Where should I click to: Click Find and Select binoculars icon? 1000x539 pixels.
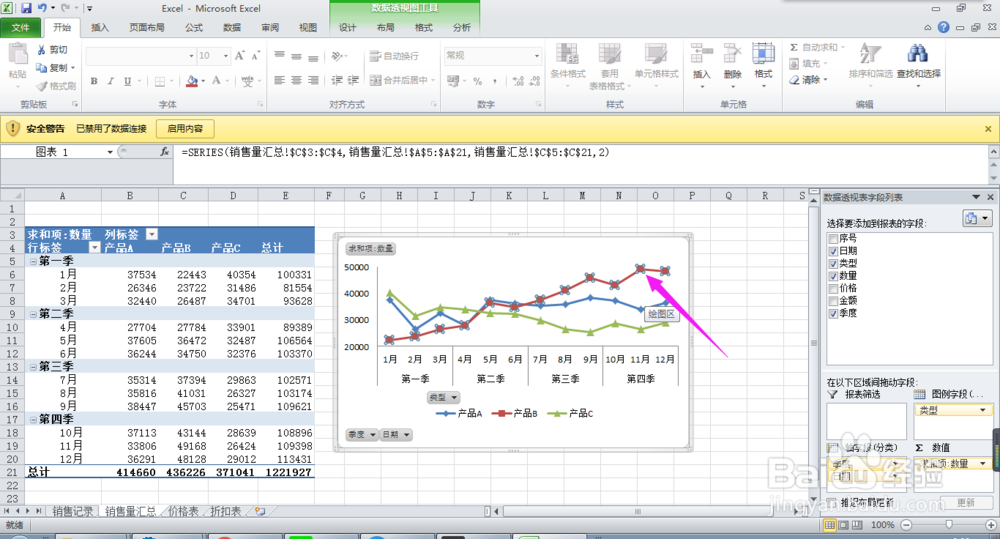click(917, 54)
